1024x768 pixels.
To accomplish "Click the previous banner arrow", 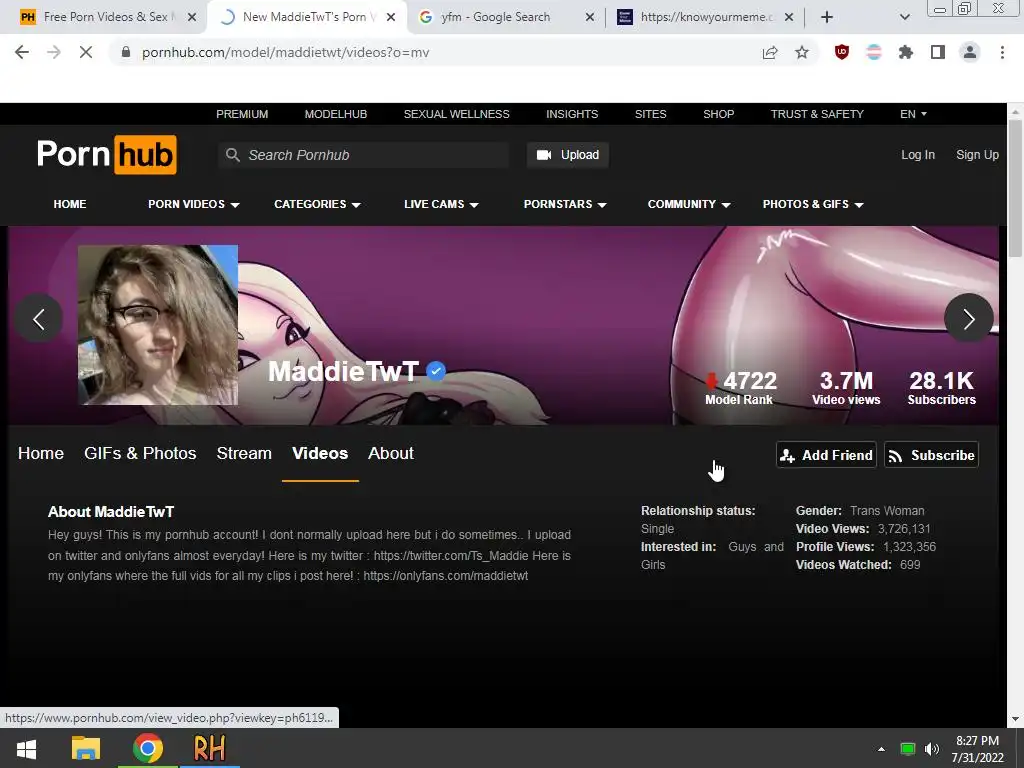I will coord(39,319).
